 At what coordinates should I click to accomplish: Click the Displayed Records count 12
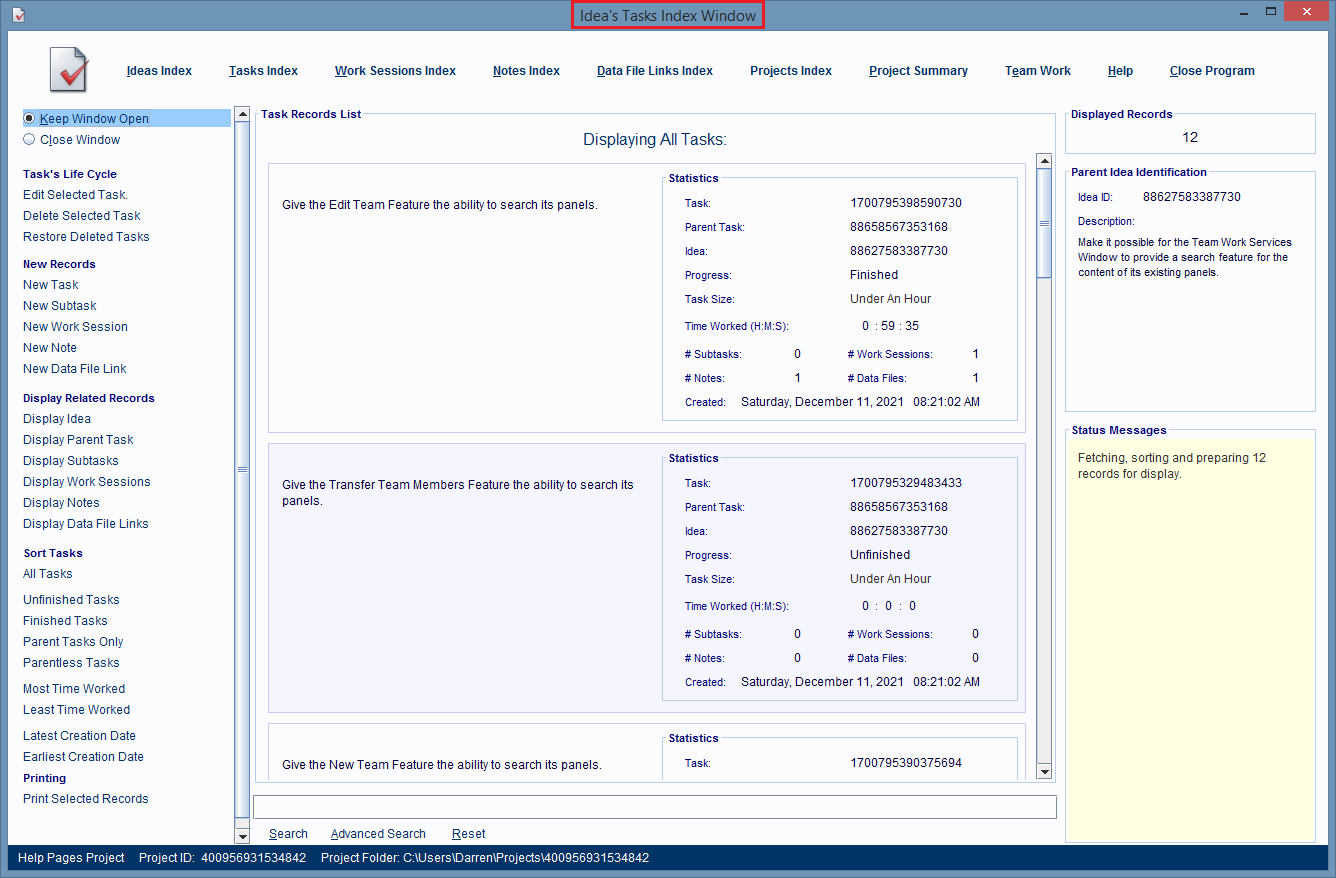(x=1190, y=137)
